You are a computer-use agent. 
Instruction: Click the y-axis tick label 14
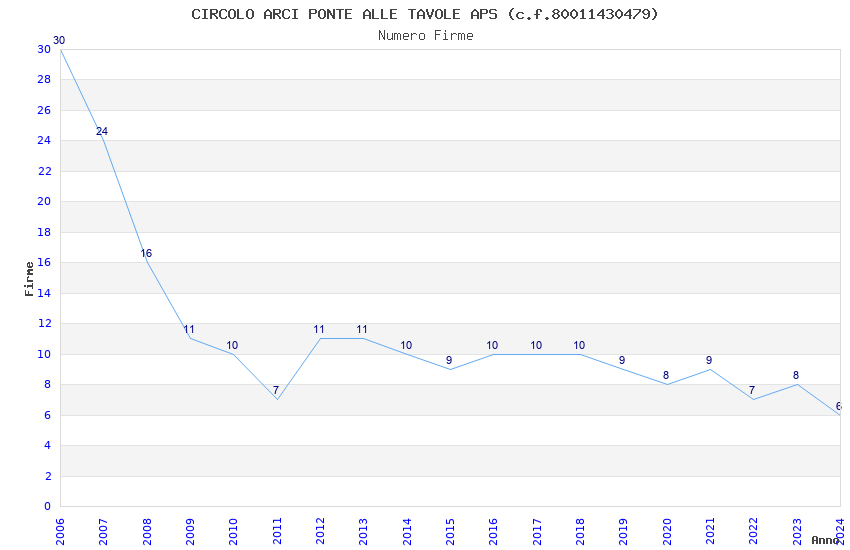tap(44, 293)
